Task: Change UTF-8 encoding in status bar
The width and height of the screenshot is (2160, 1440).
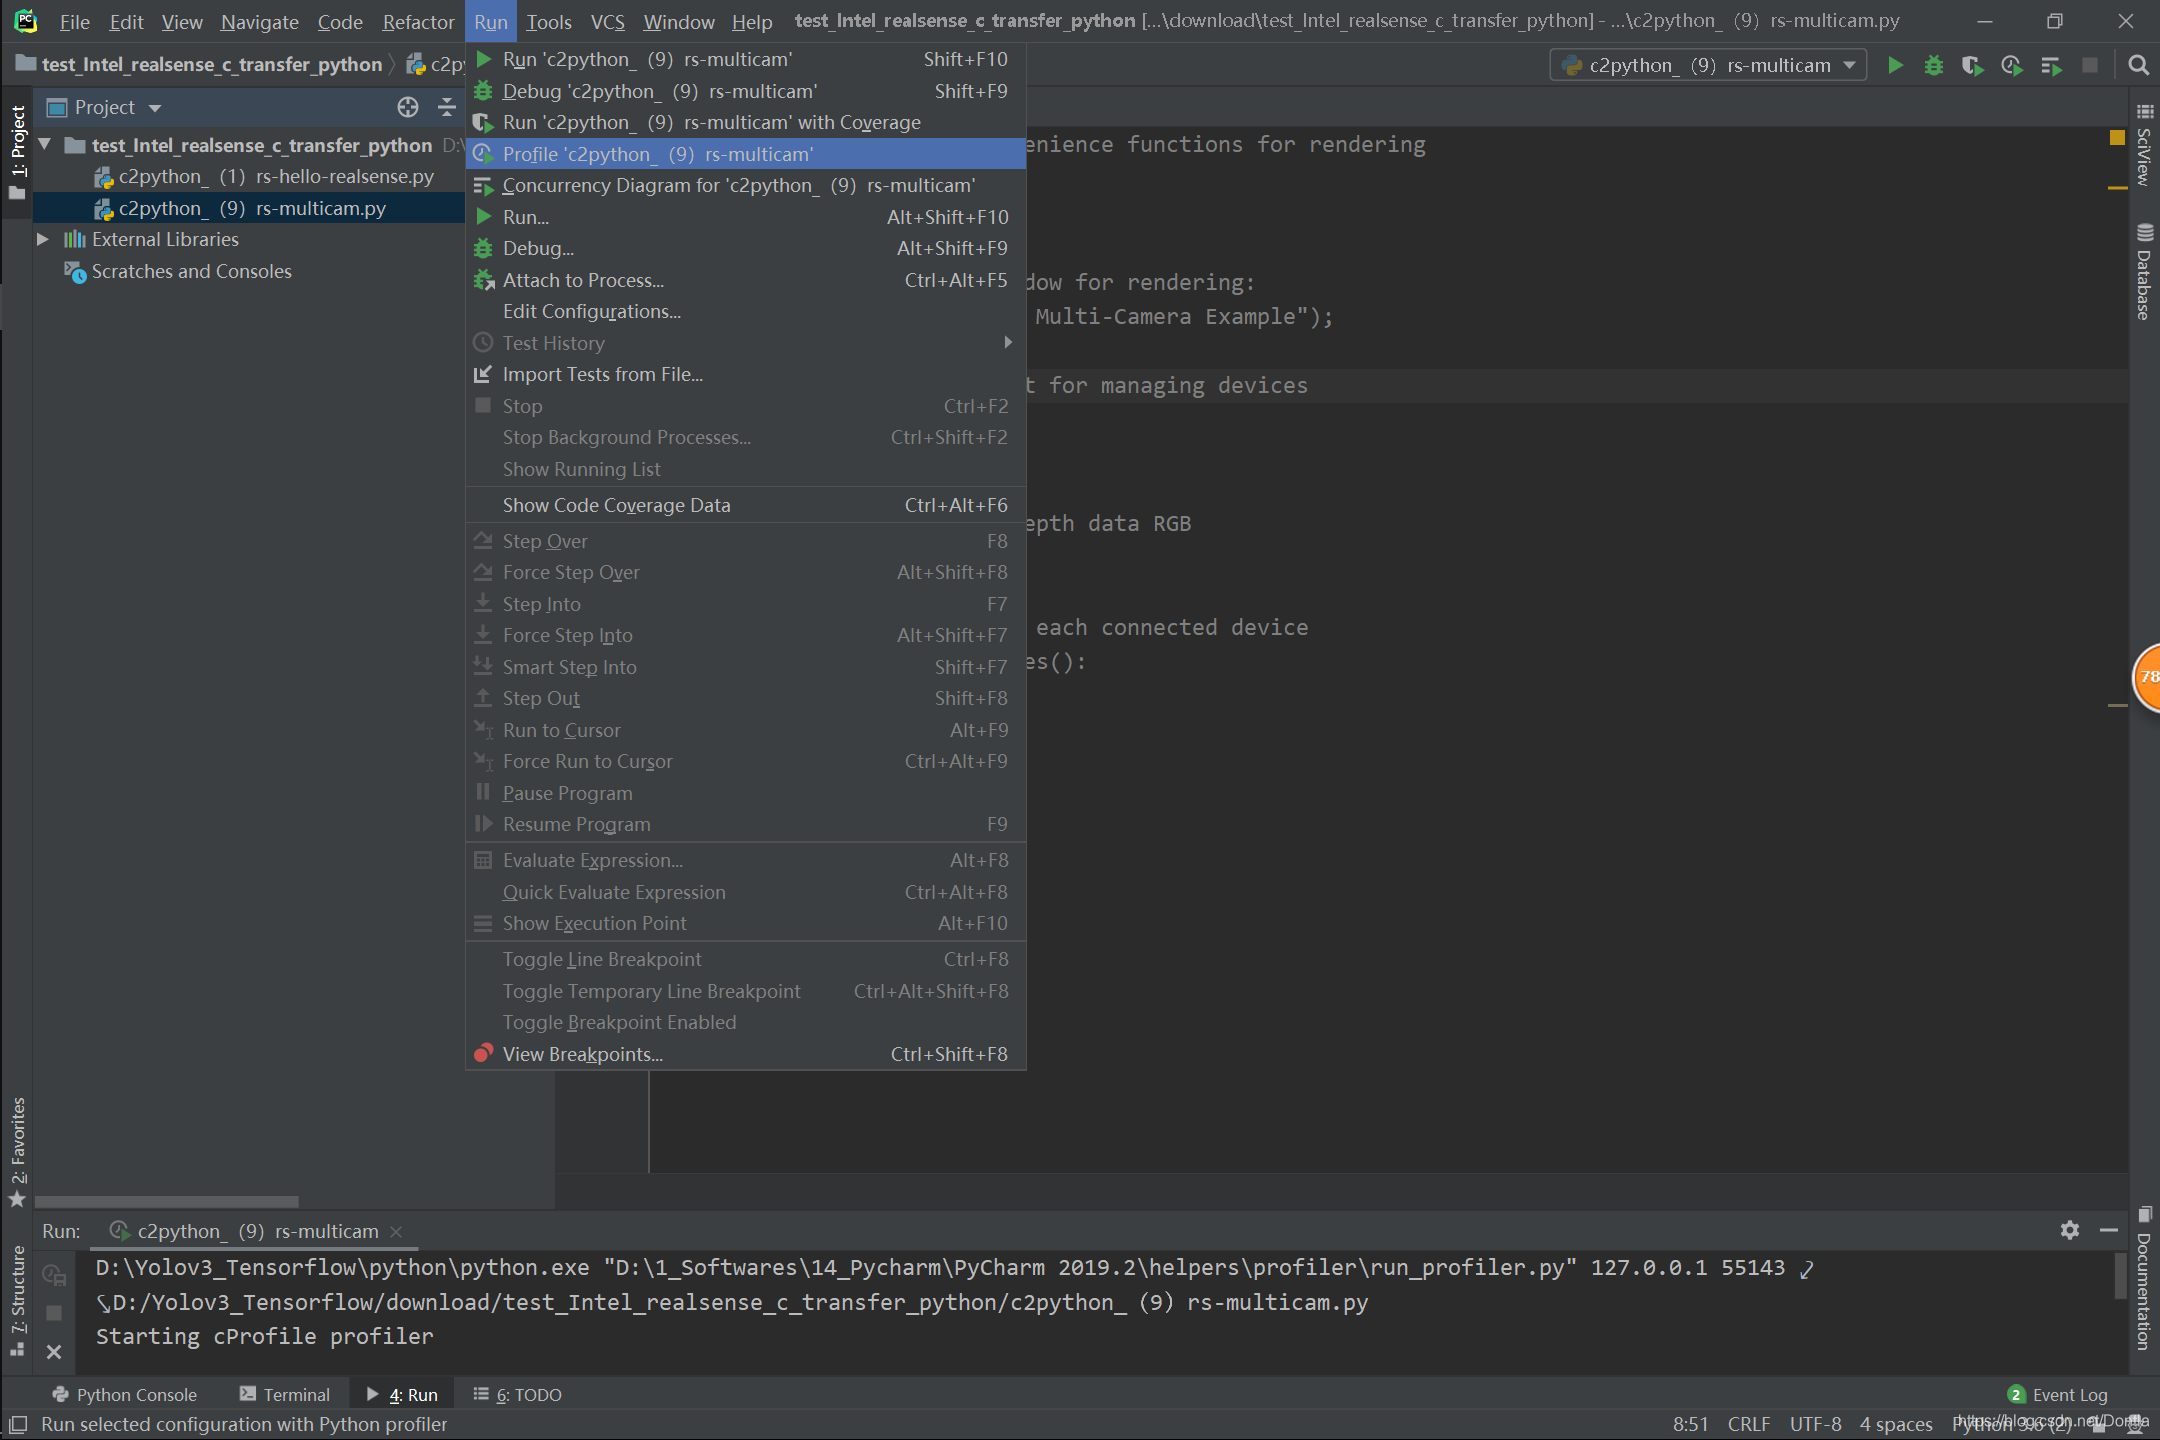Action: point(1816,1424)
